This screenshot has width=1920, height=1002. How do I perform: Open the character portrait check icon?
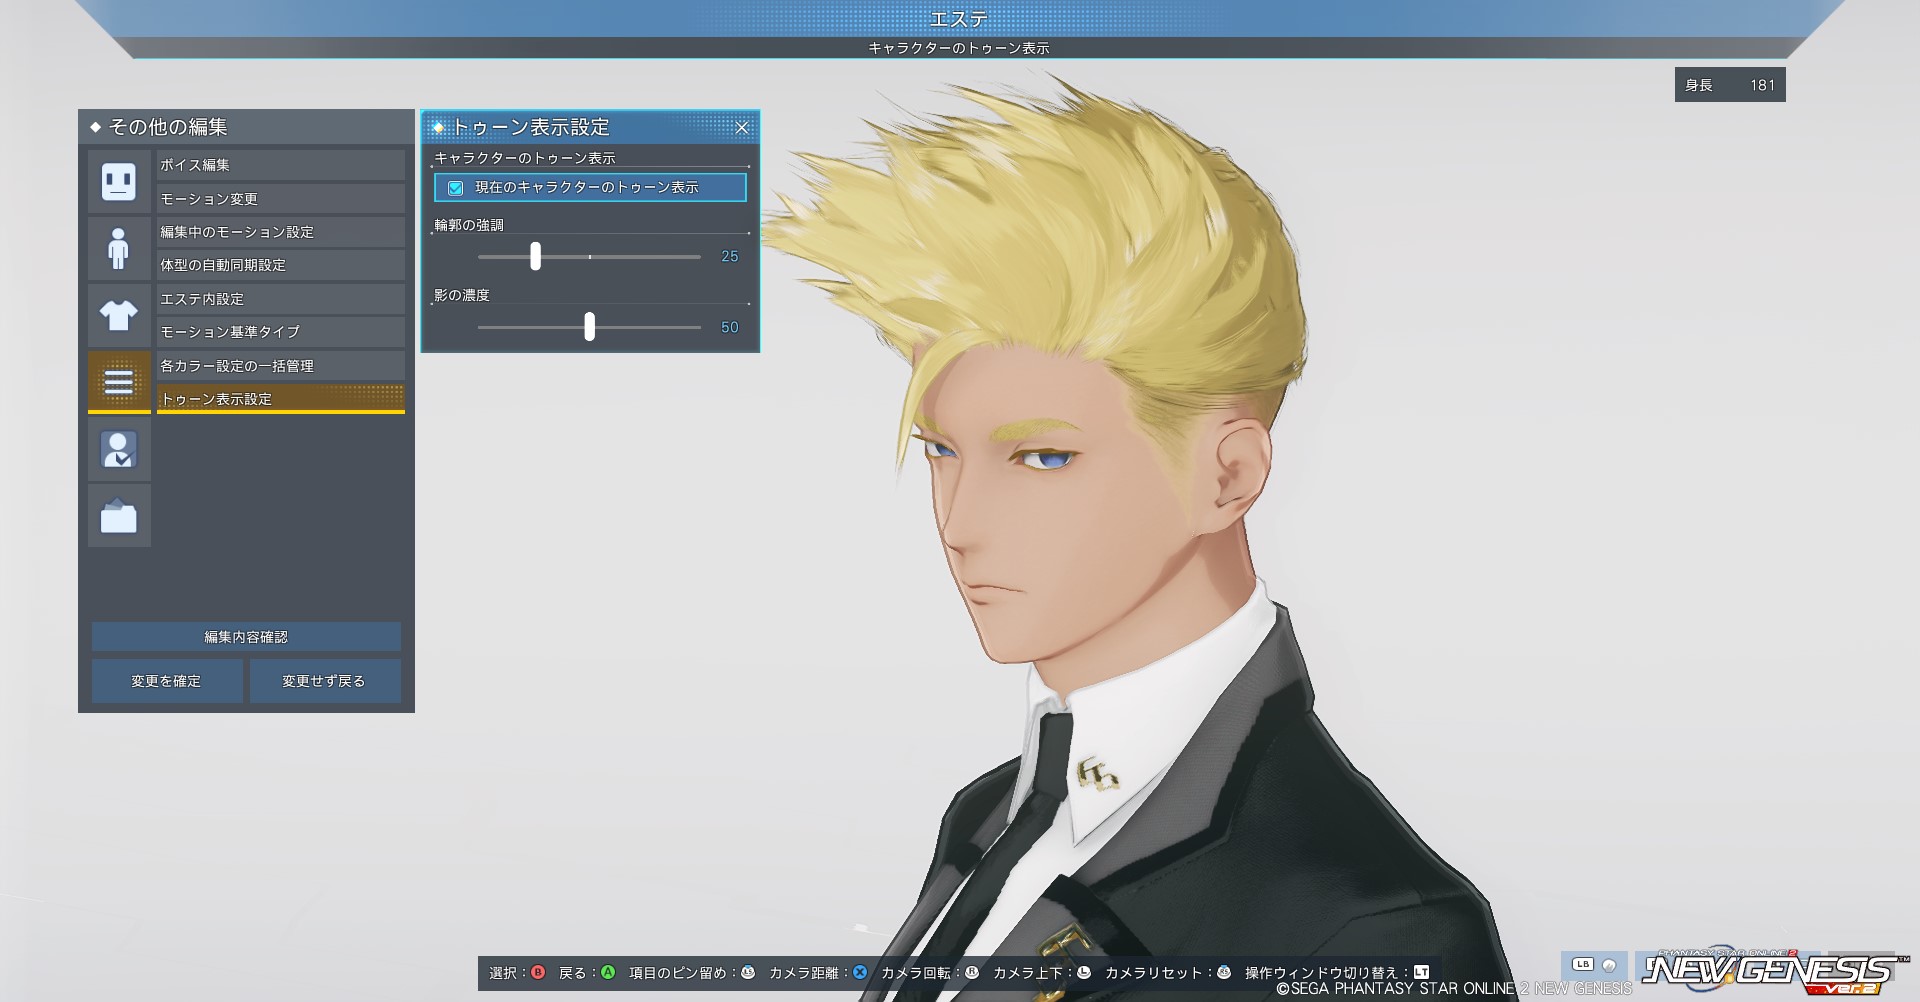coord(119,449)
